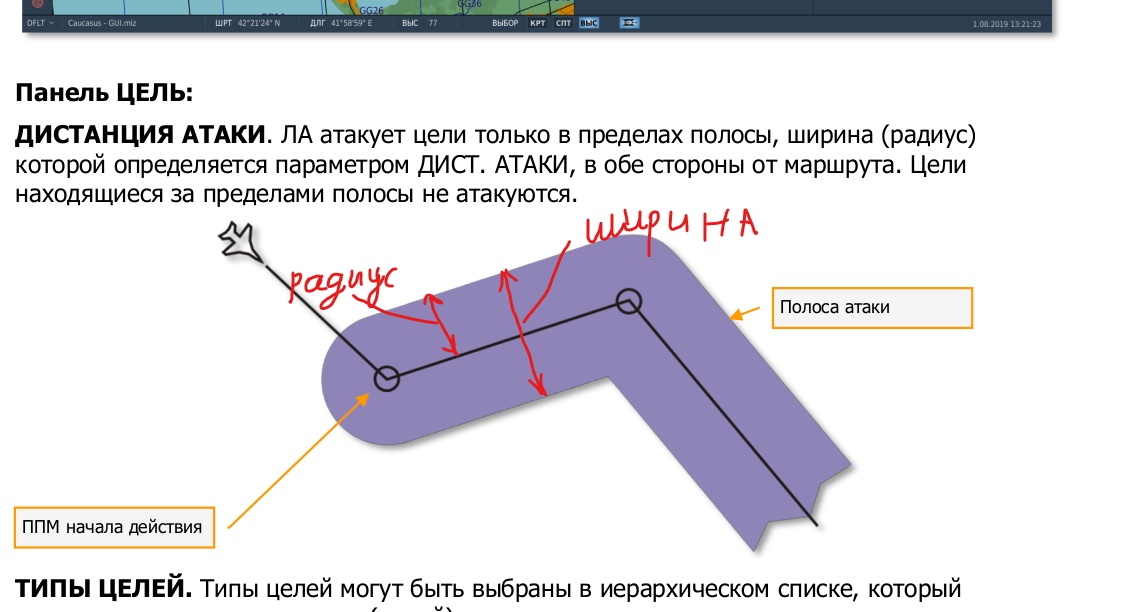Click the ВЫБОР label in status bar
Image resolution: width=1129 pixels, height=612 pixels.
click(x=505, y=23)
